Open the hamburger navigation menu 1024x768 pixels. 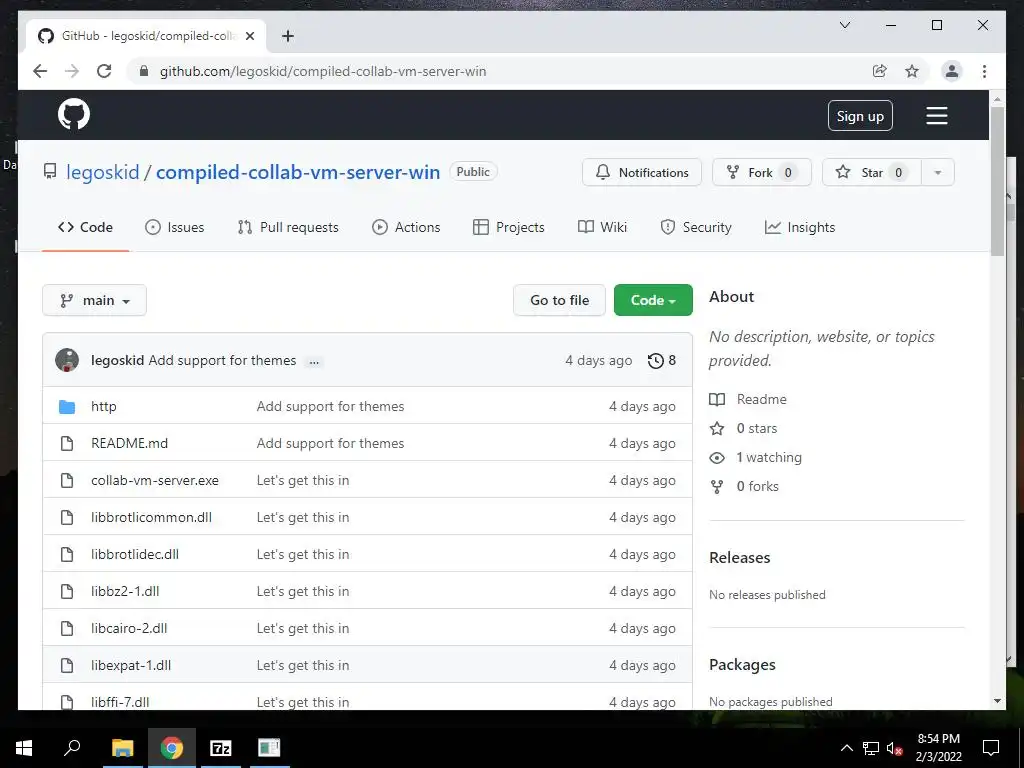tap(936, 116)
